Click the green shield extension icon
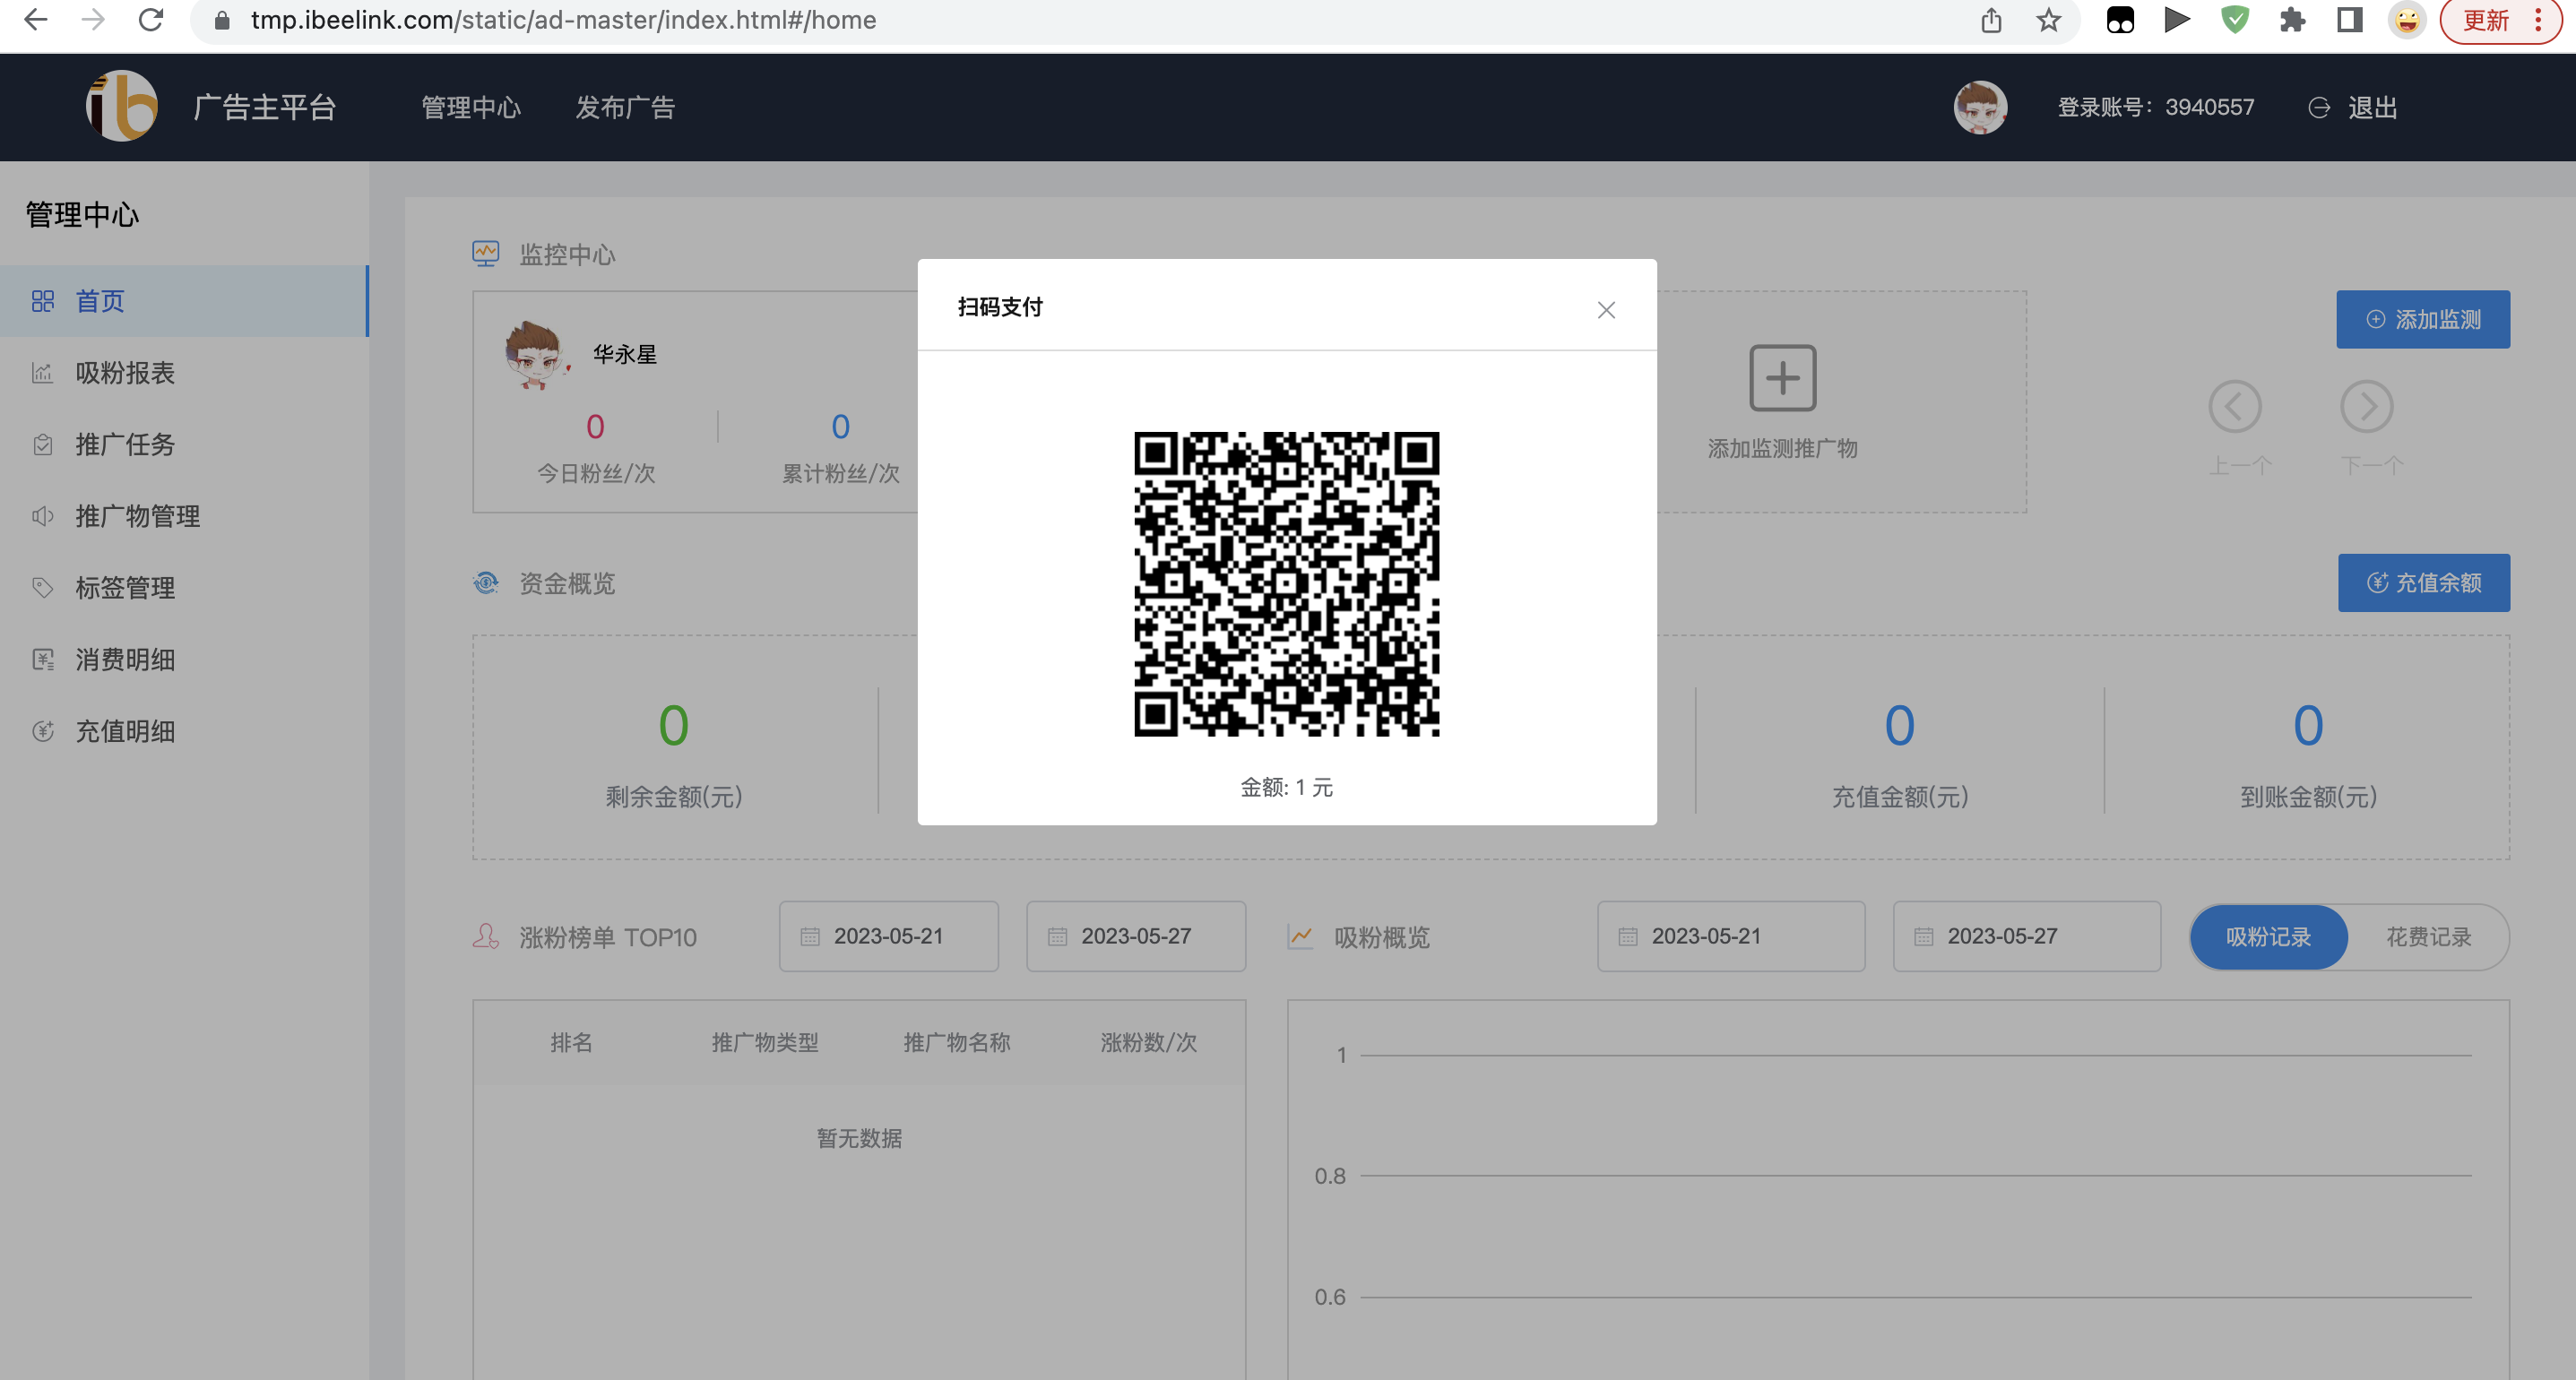The image size is (2576, 1380). point(2235,20)
